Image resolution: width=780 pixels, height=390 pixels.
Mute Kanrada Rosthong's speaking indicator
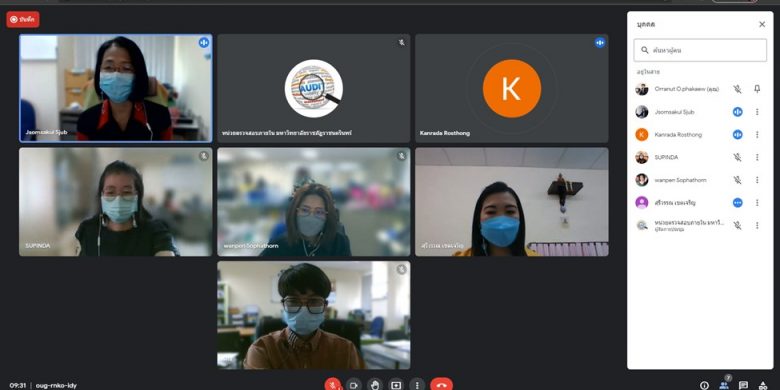coord(737,135)
